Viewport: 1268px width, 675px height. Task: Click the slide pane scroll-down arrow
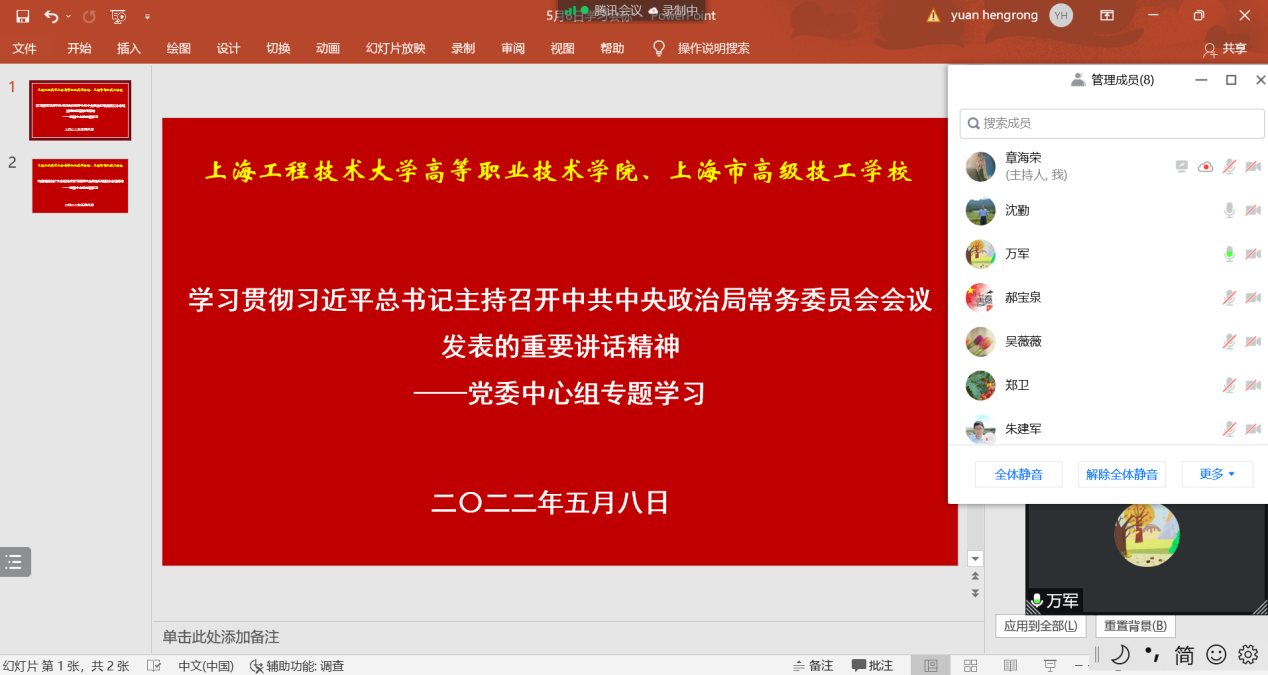point(975,558)
